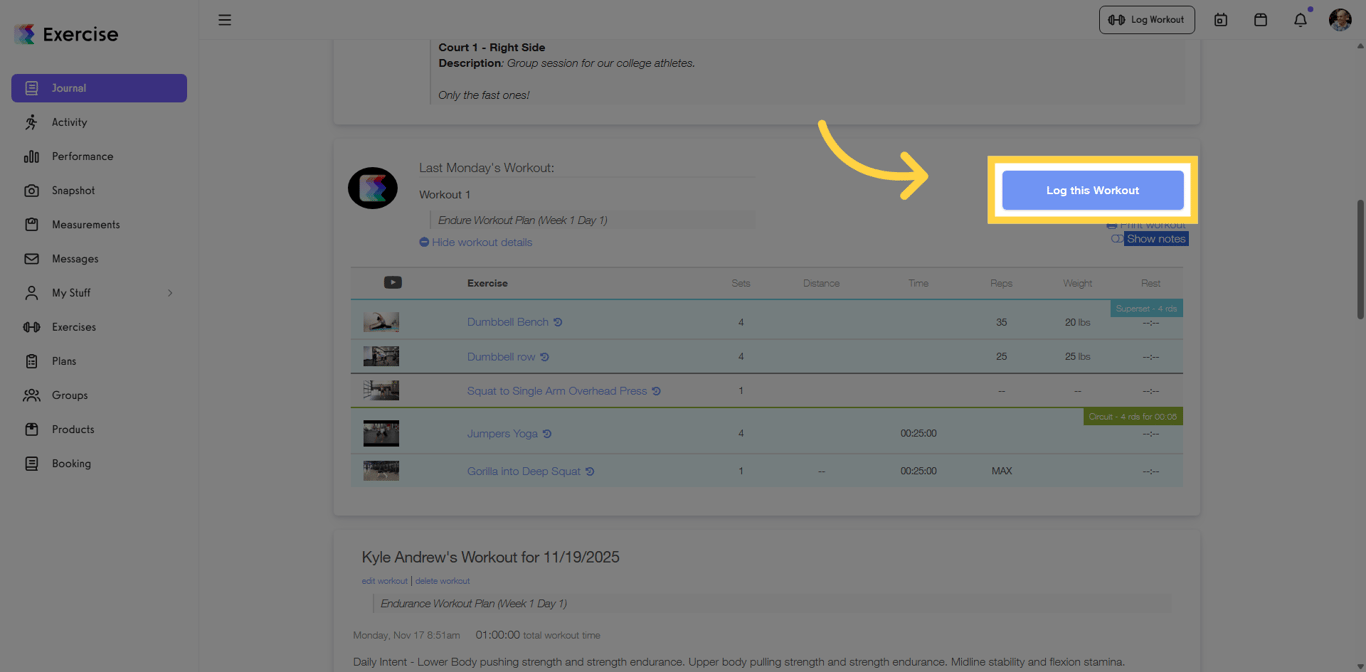This screenshot has width=1366, height=672.
Task: Open the Journal sidebar item
Action: [99, 88]
